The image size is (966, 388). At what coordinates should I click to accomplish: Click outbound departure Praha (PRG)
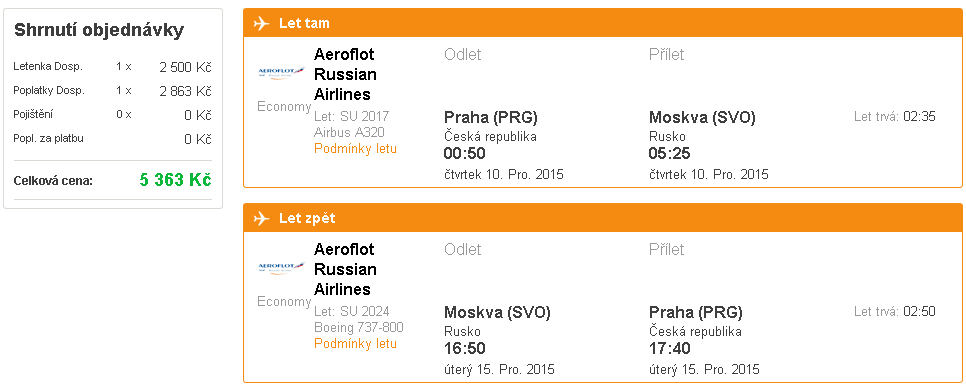491,117
